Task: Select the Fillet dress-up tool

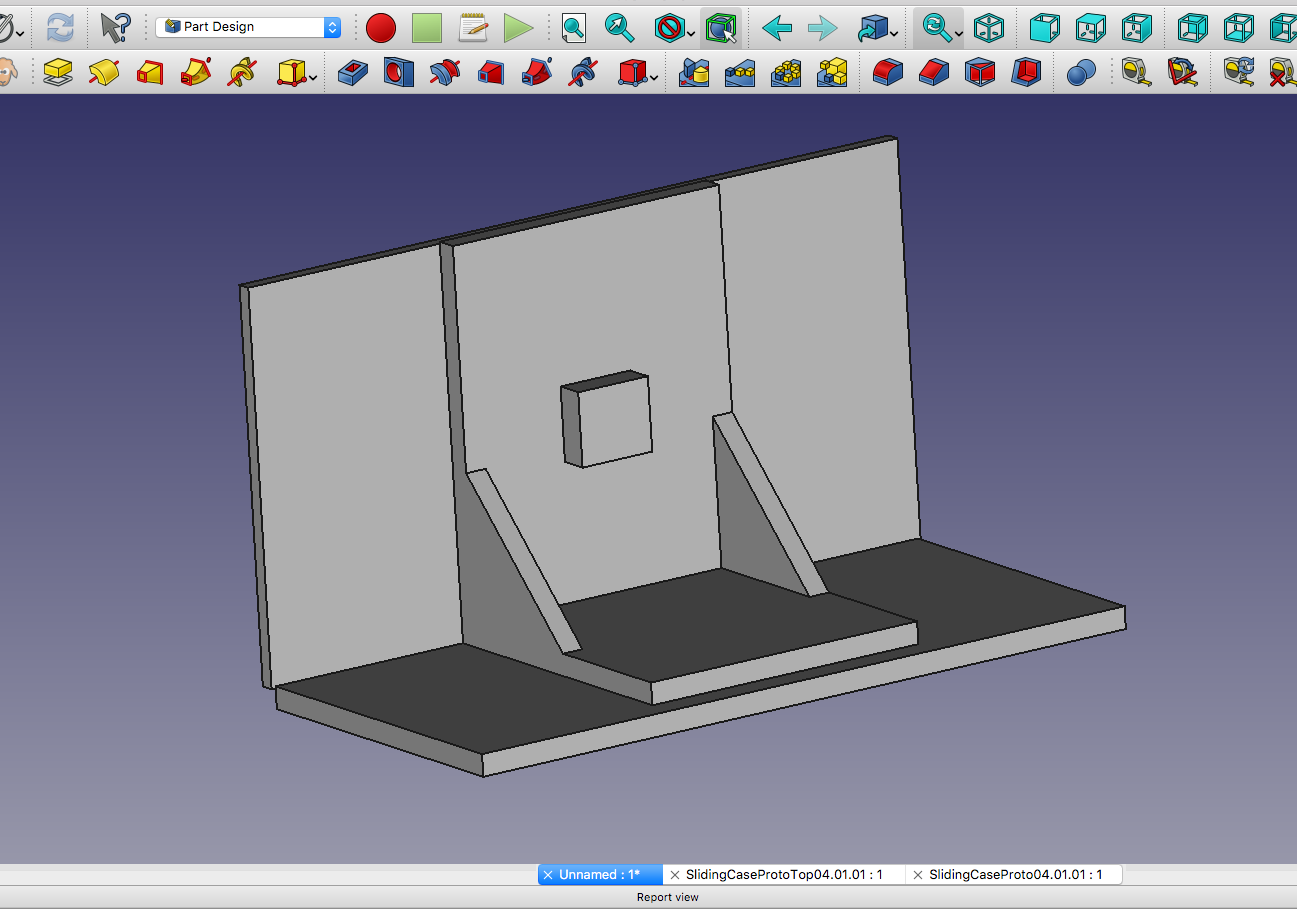Action: [x=886, y=72]
